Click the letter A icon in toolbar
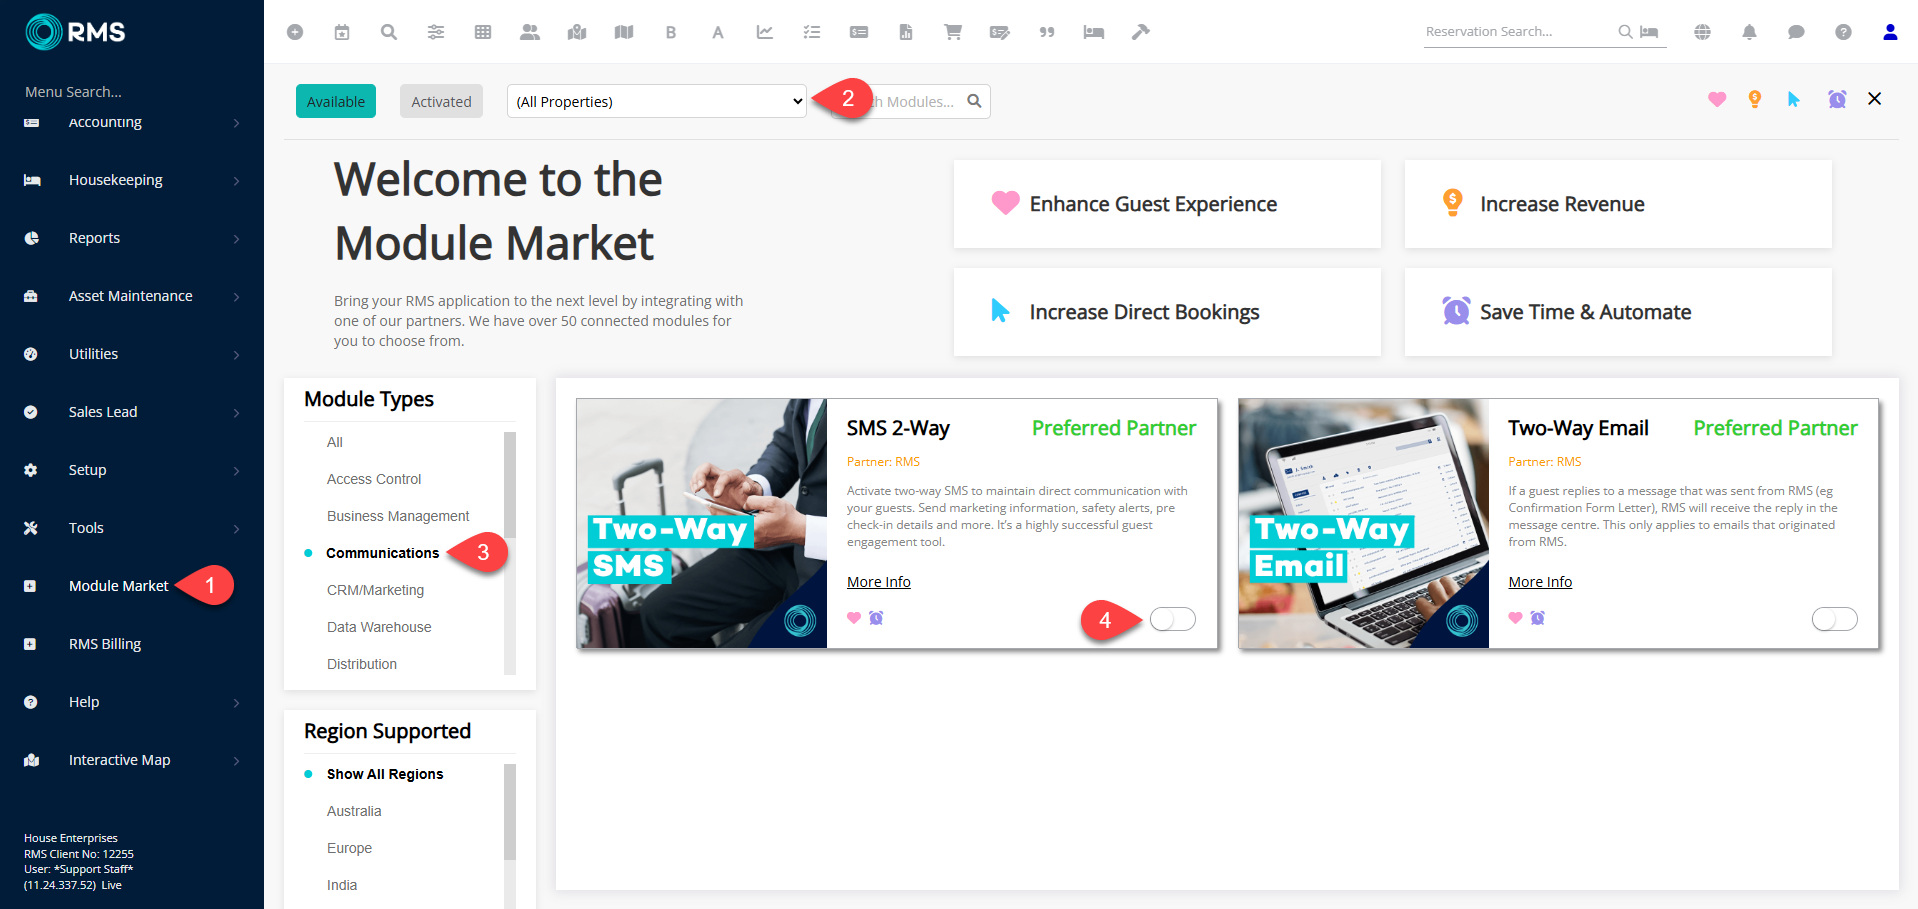 coord(718,32)
